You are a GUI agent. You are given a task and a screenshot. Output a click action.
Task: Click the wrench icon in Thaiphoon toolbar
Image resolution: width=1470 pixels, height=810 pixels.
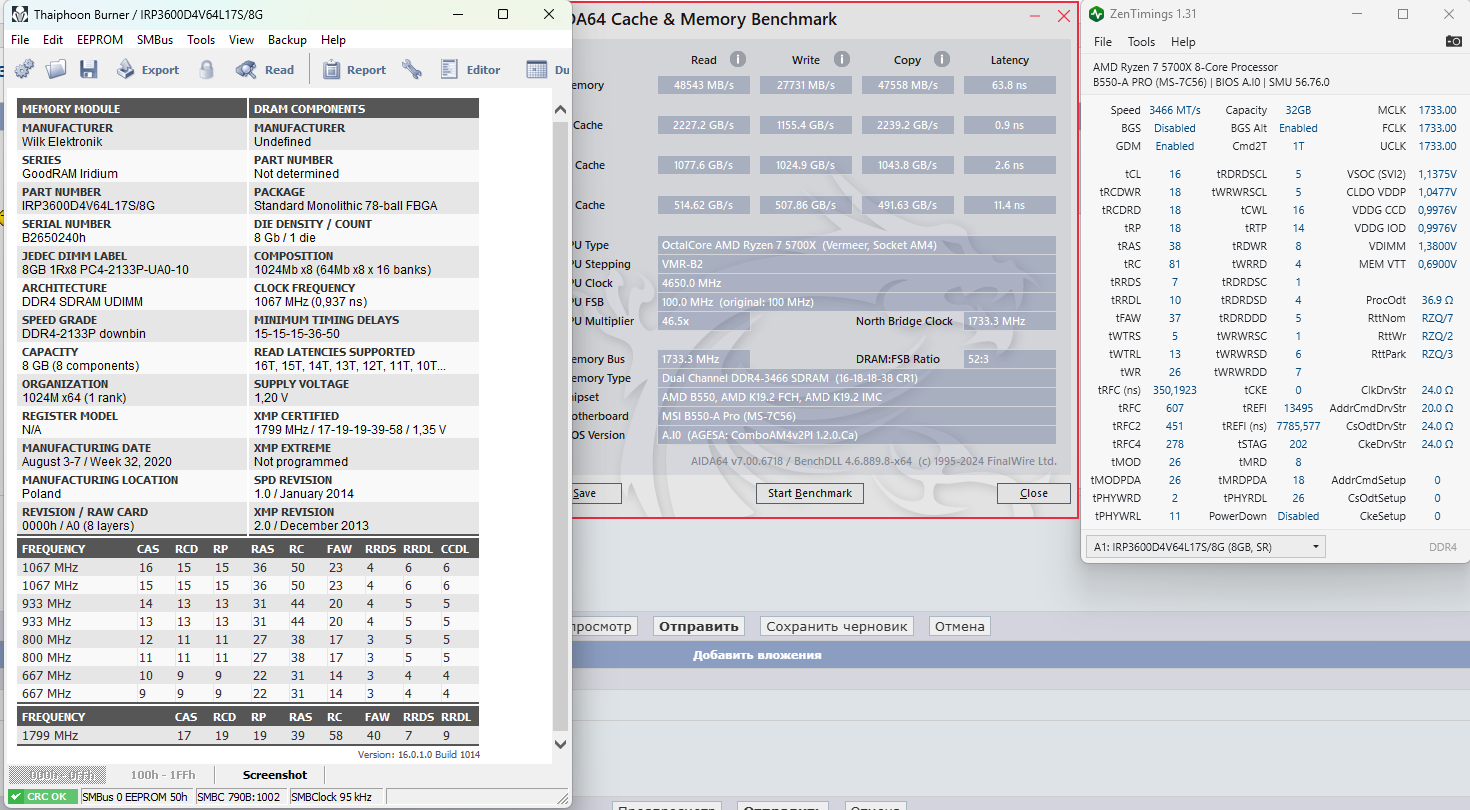pyautogui.click(x=411, y=69)
